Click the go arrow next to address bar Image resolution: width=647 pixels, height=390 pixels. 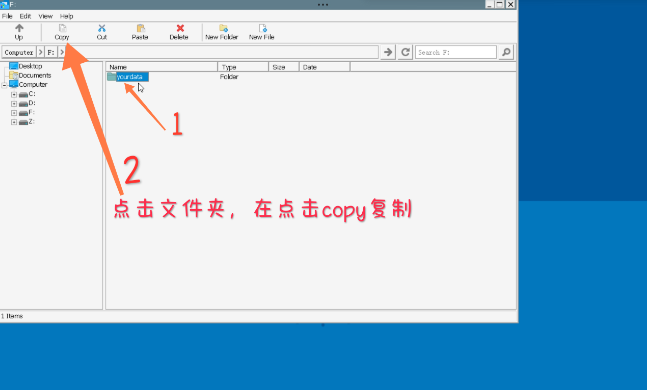click(x=387, y=52)
